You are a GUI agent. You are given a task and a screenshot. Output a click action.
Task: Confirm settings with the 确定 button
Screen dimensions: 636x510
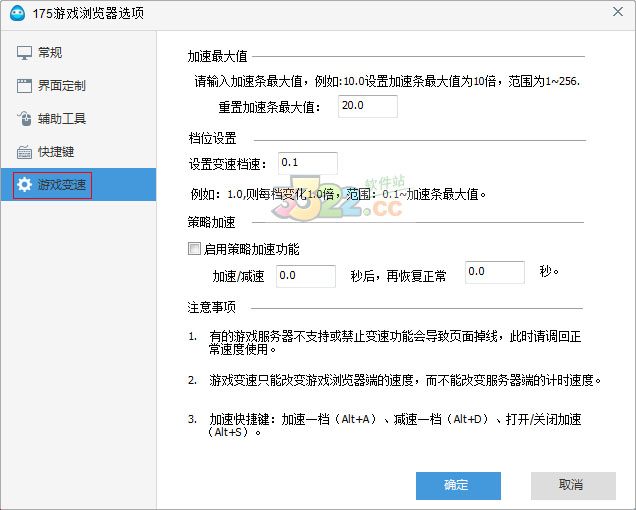pos(458,486)
